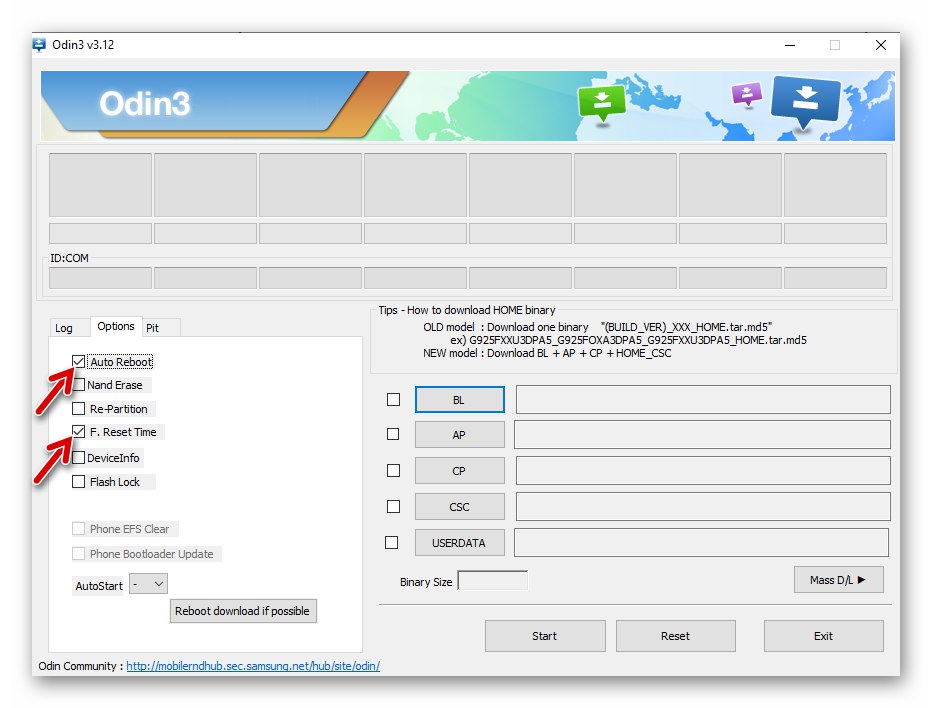Viewport: 932px width, 708px height.
Task: Disable the F. Reset Time checkbox
Action: pos(77,431)
